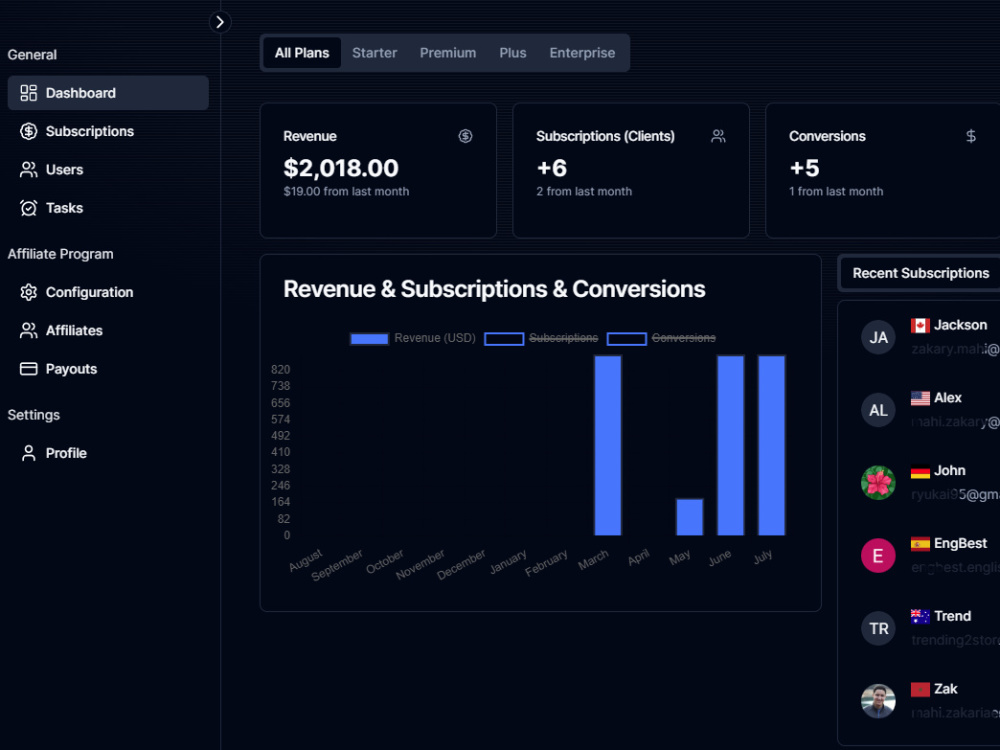Click the Revenue card dollar circle icon
The height and width of the screenshot is (750, 1000).
tap(466, 136)
